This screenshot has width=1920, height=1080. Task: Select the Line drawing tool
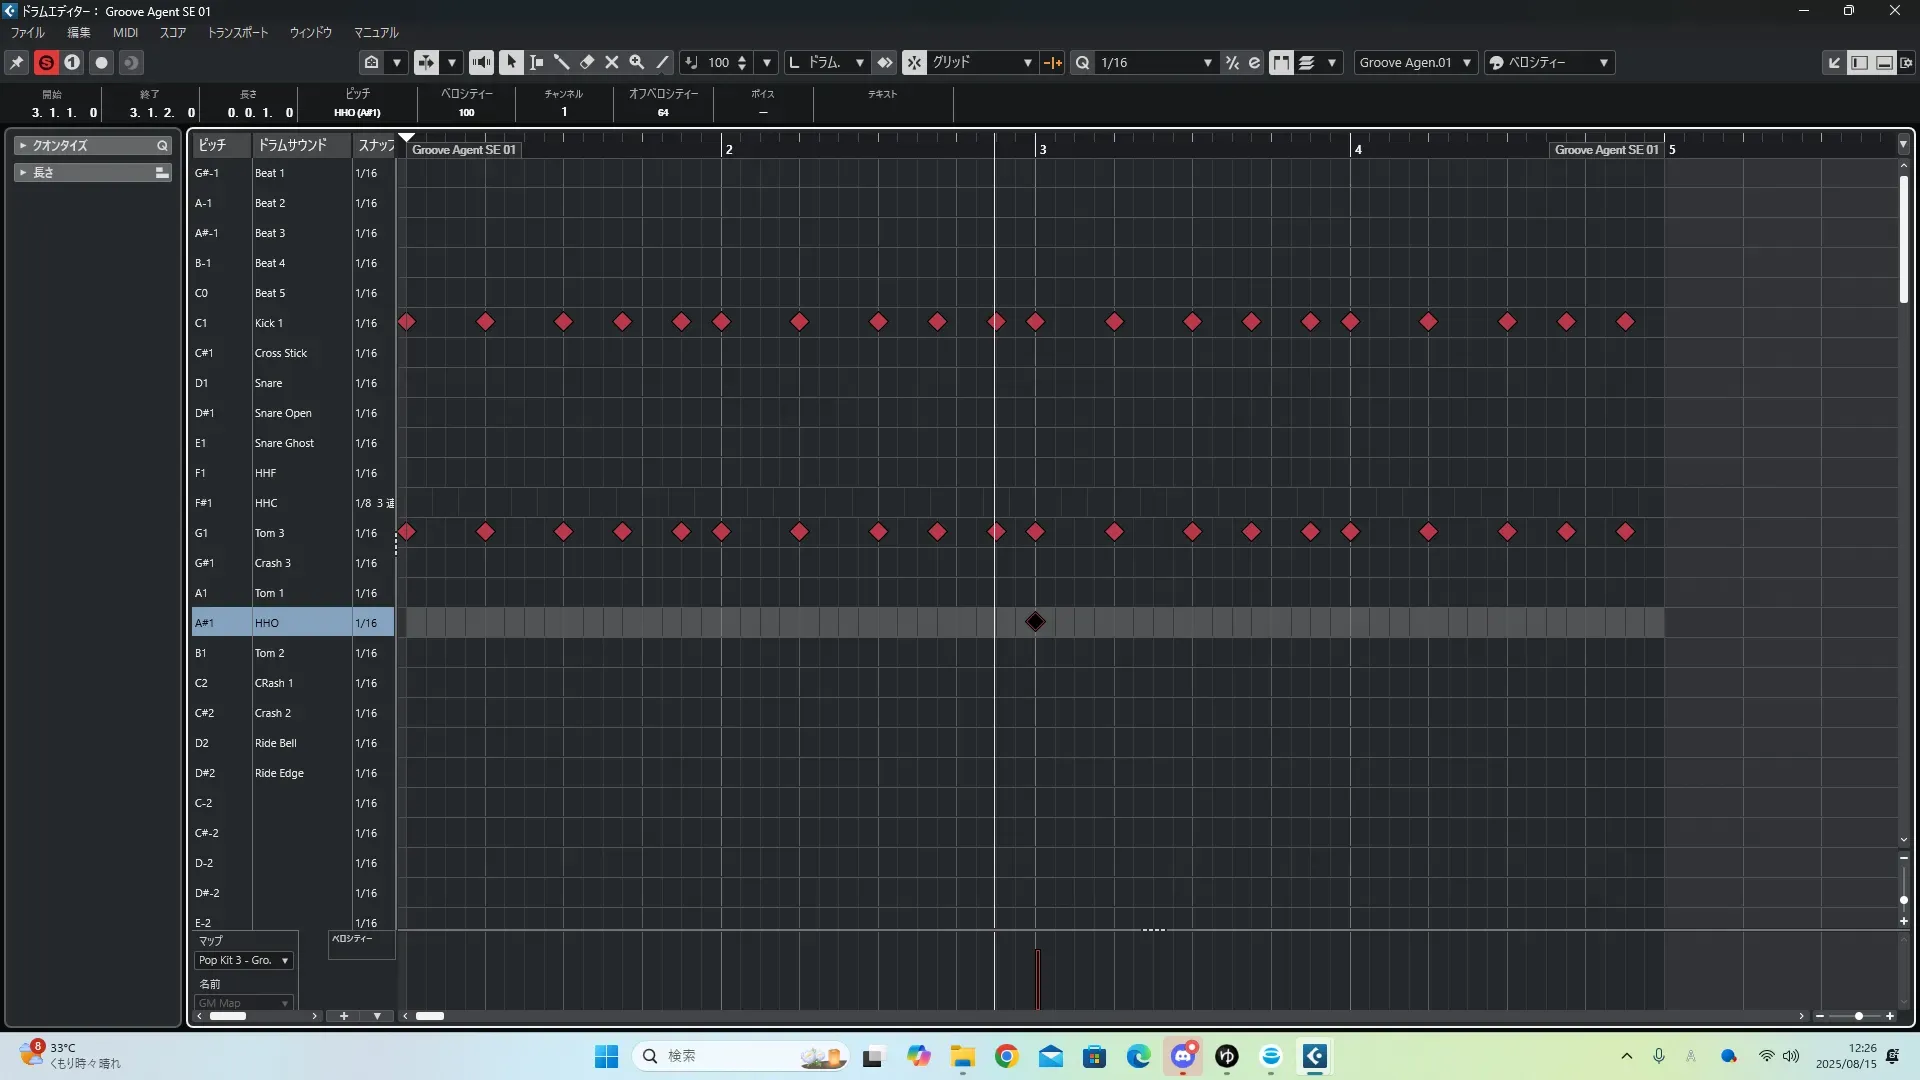pos(662,62)
